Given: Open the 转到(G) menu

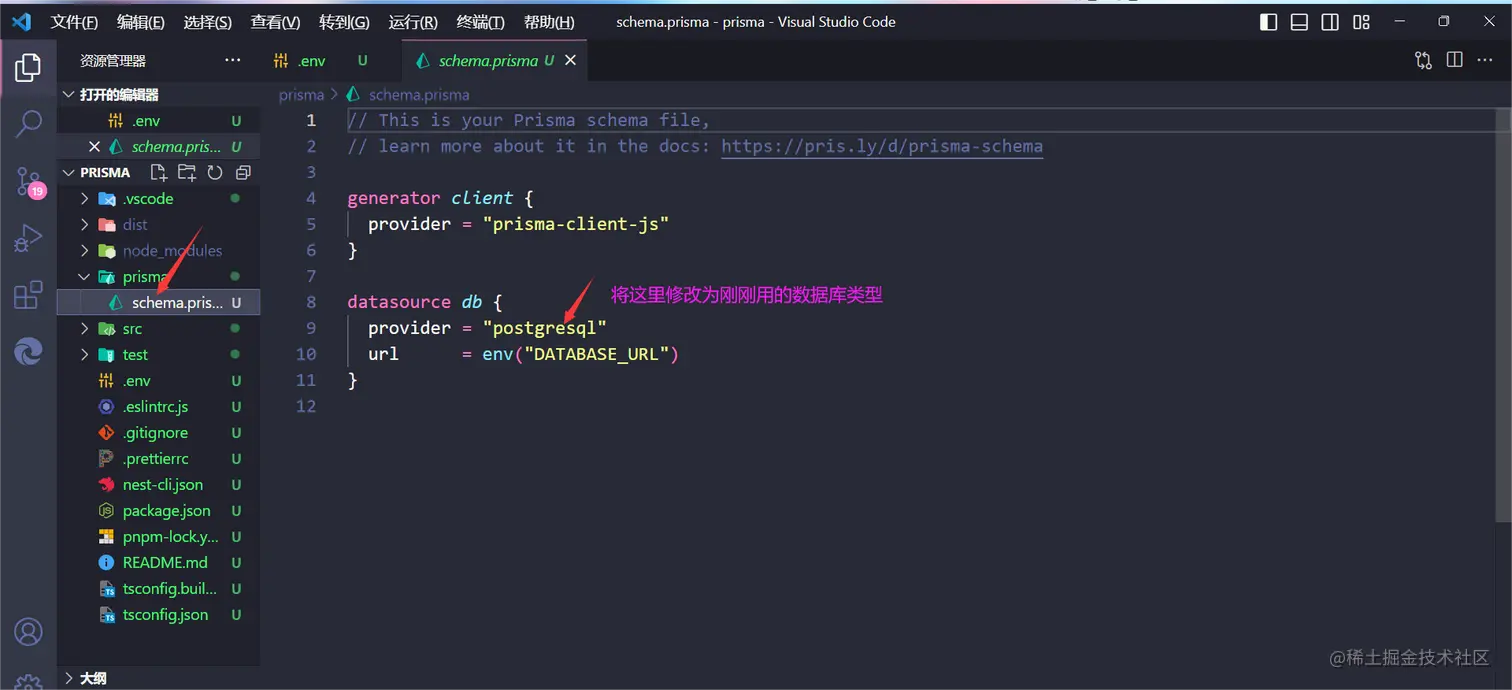Looking at the screenshot, I should pyautogui.click(x=344, y=22).
